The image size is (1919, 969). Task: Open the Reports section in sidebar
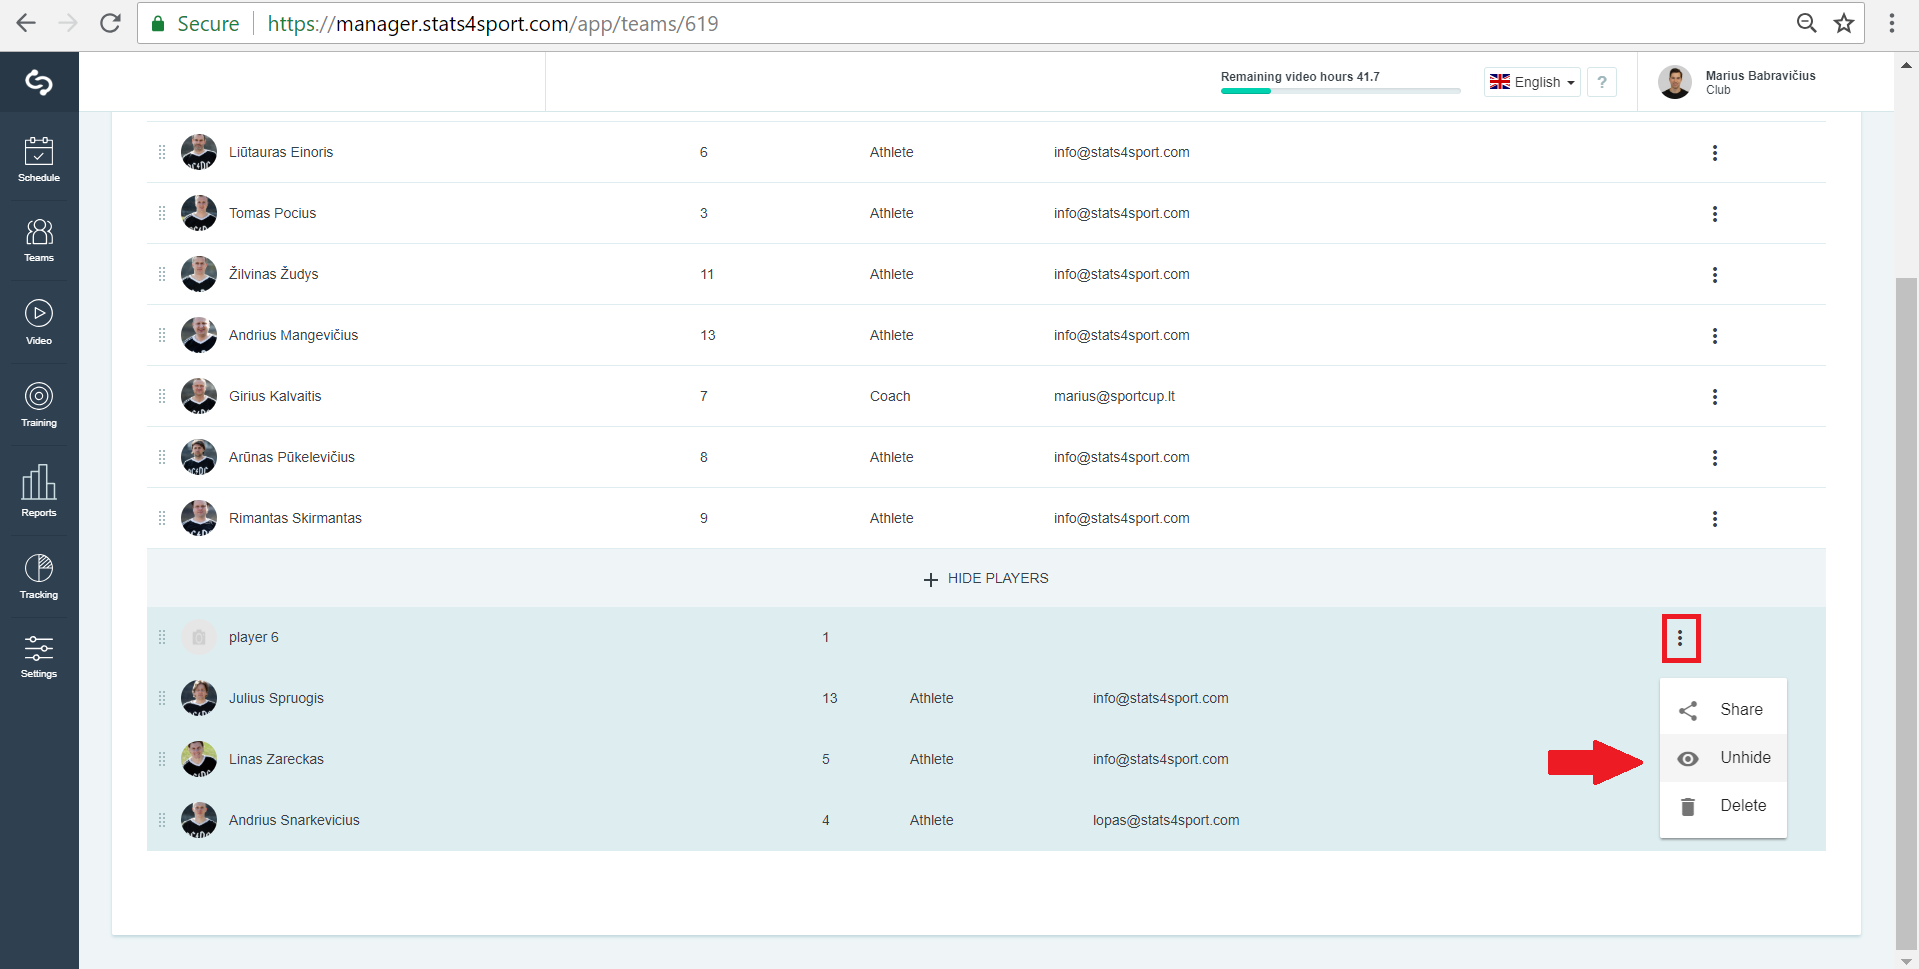pyautogui.click(x=39, y=490)
